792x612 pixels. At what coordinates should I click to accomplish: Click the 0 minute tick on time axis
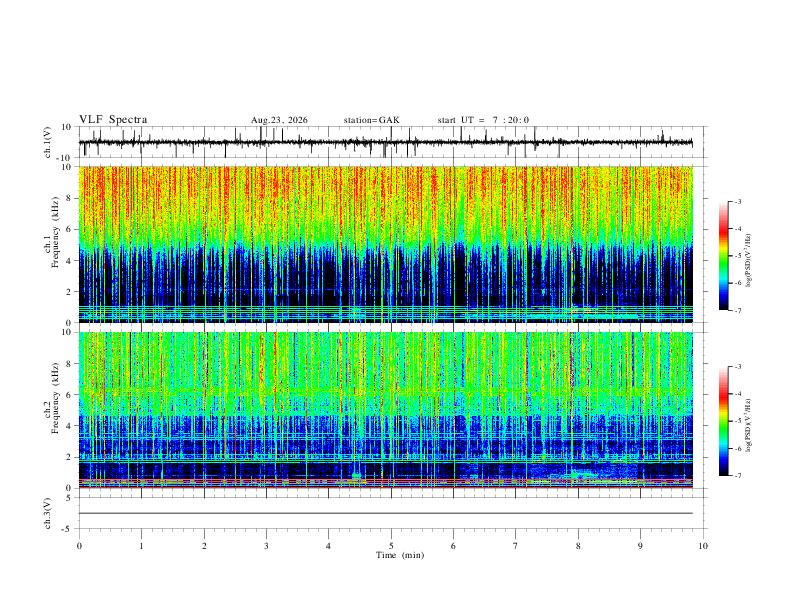(79, 546)
